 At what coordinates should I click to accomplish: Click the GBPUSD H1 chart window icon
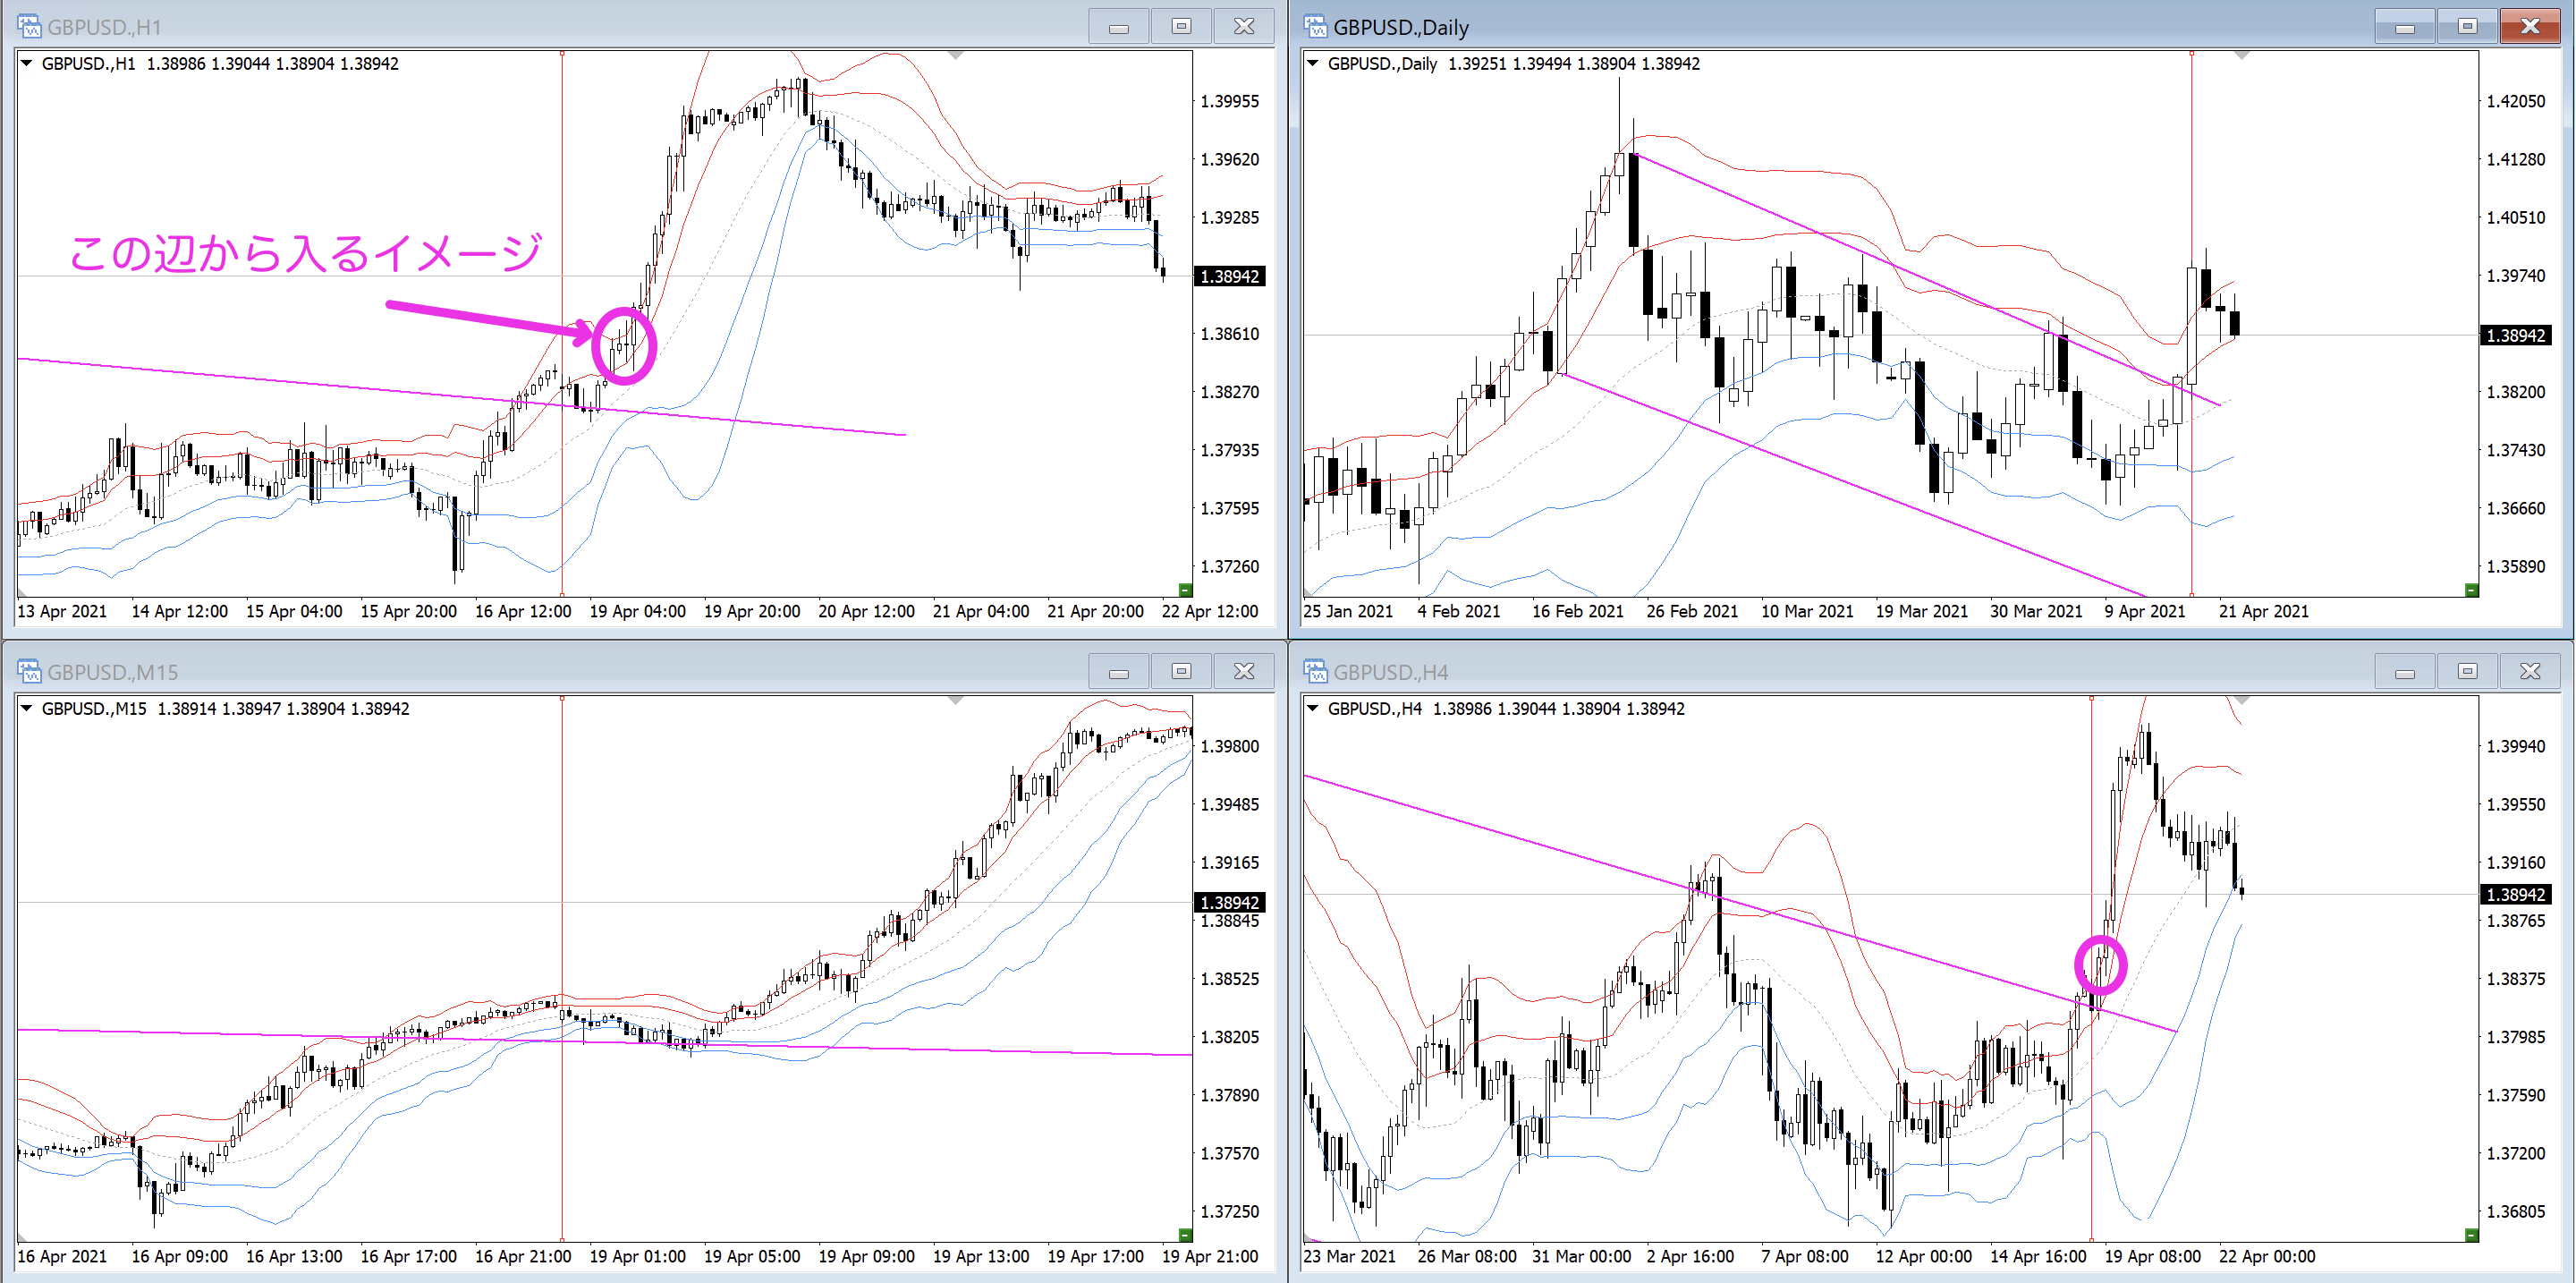tap(29, 26)
